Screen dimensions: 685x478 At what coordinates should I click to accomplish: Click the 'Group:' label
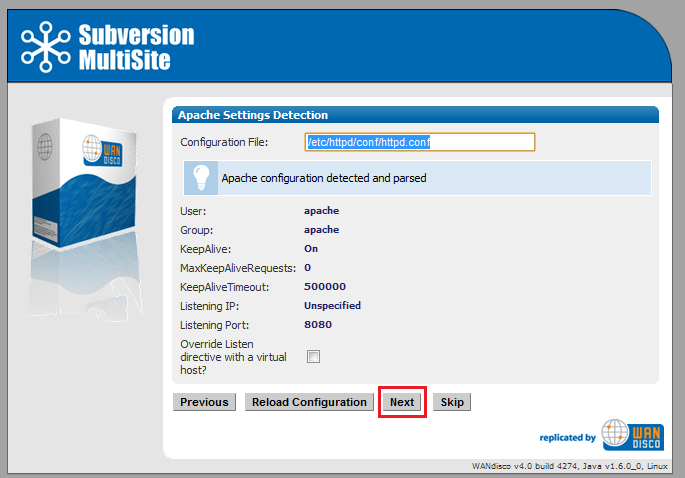click(197, 230)
